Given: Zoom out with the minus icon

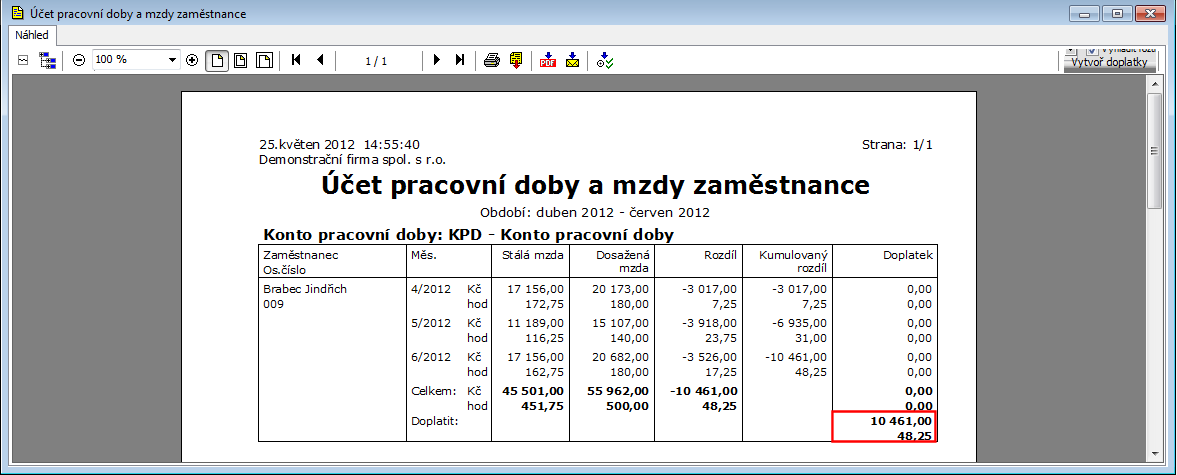Looking at the screenshot, I should click(79, 61).
